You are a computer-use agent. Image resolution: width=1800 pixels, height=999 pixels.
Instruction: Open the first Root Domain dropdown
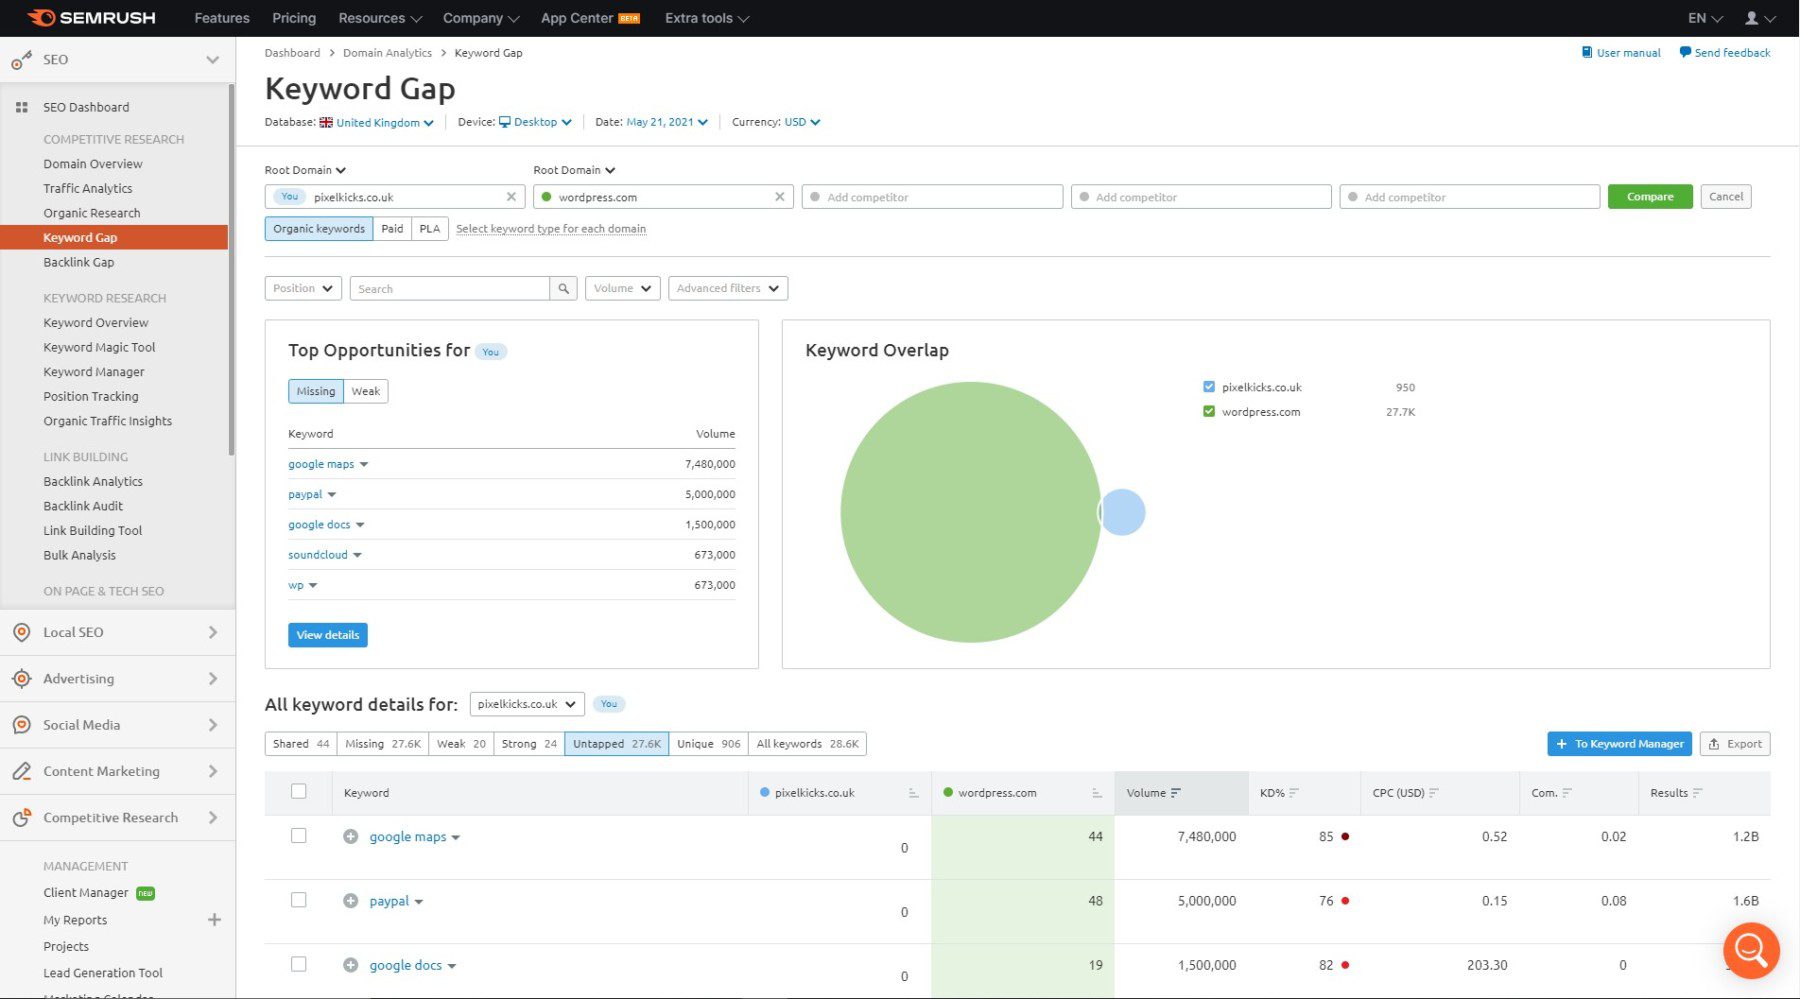point(305,170)
